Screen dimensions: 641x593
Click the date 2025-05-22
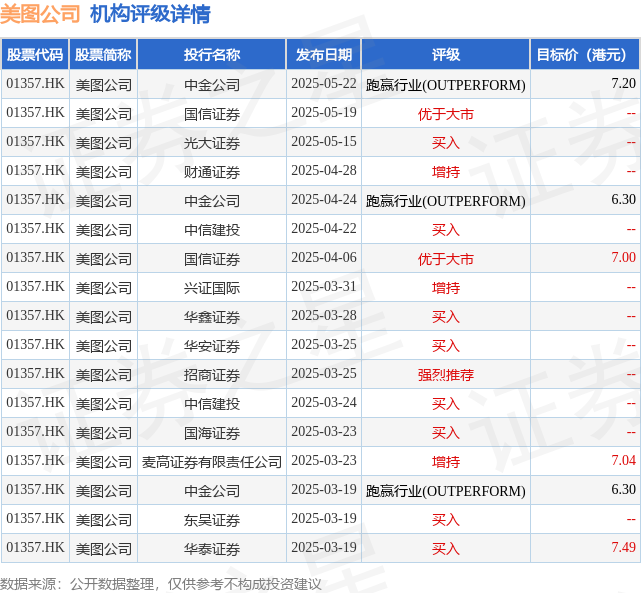coord(324,84)
